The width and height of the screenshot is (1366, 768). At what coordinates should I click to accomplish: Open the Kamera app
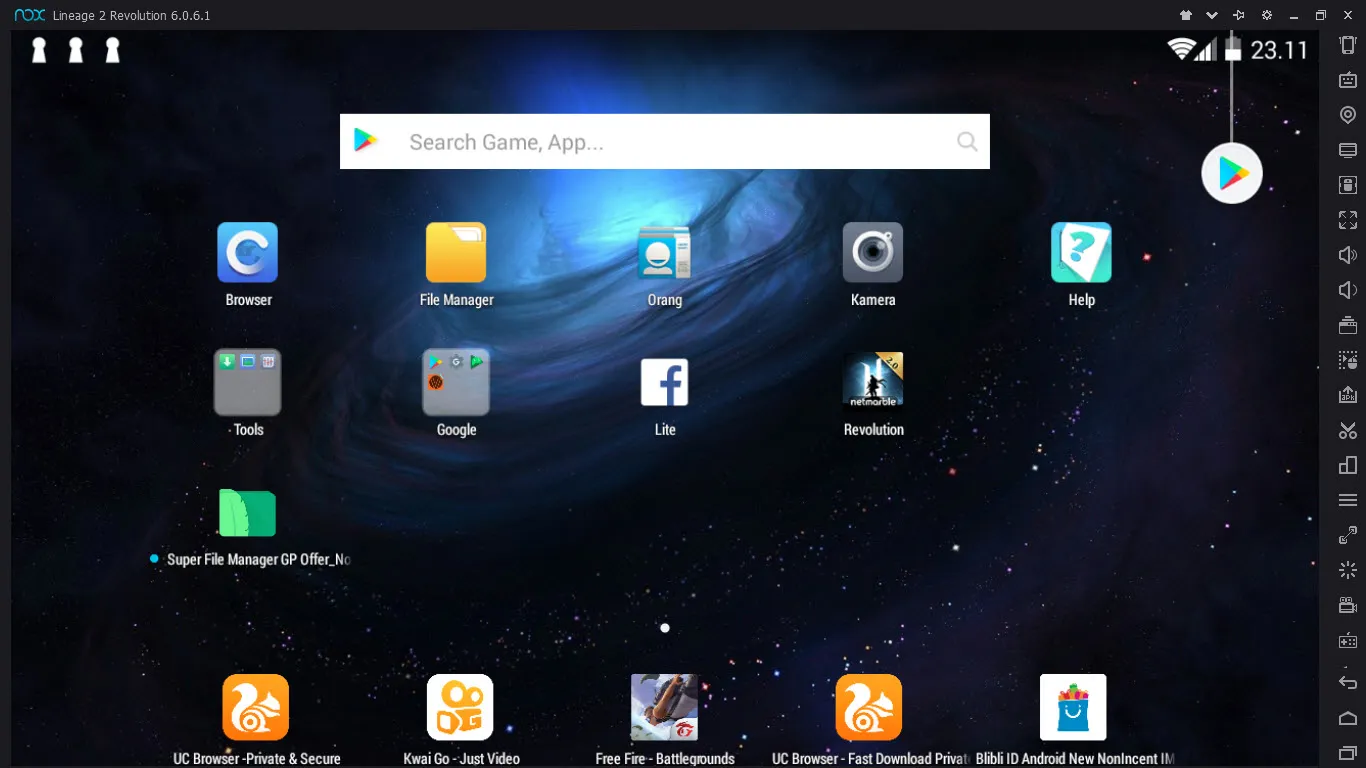pos(873,253)
